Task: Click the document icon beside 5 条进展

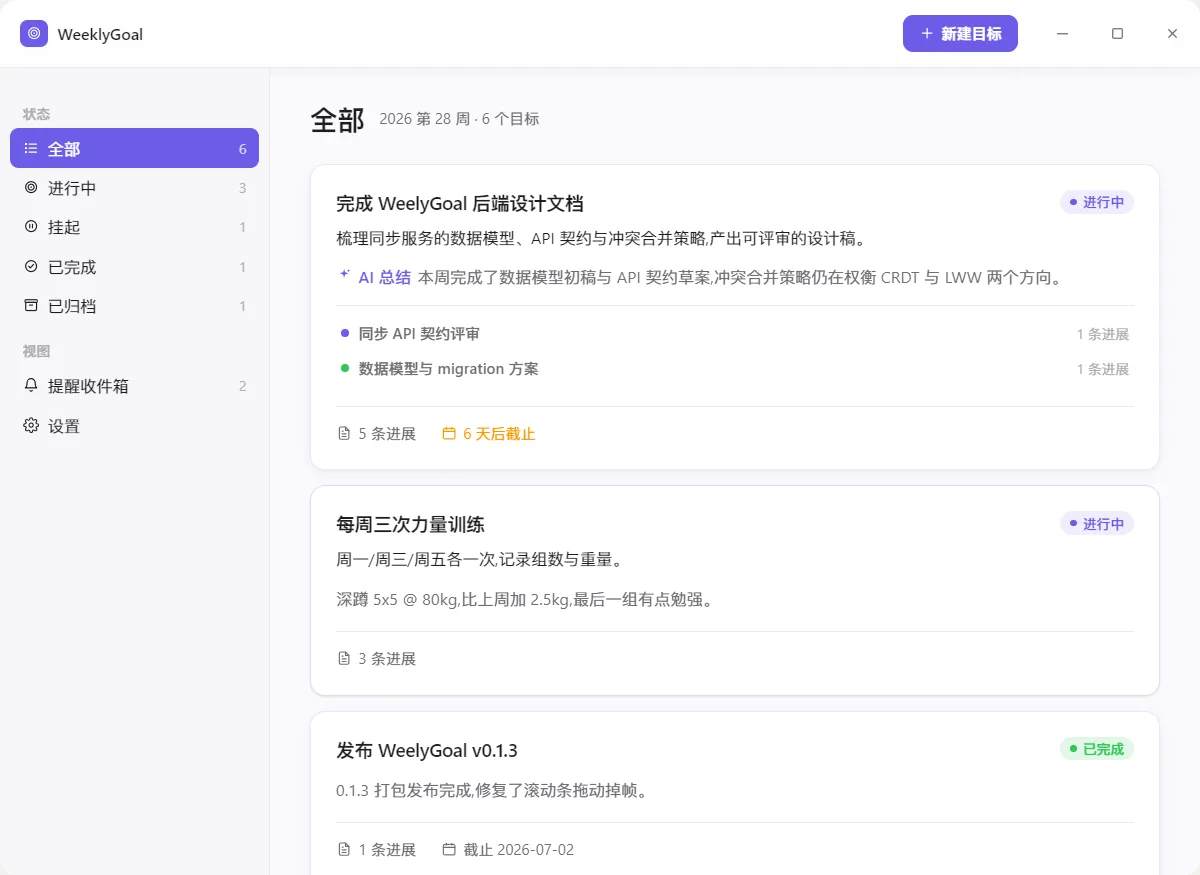Action: pyautogui.click(x=344, y=434)
